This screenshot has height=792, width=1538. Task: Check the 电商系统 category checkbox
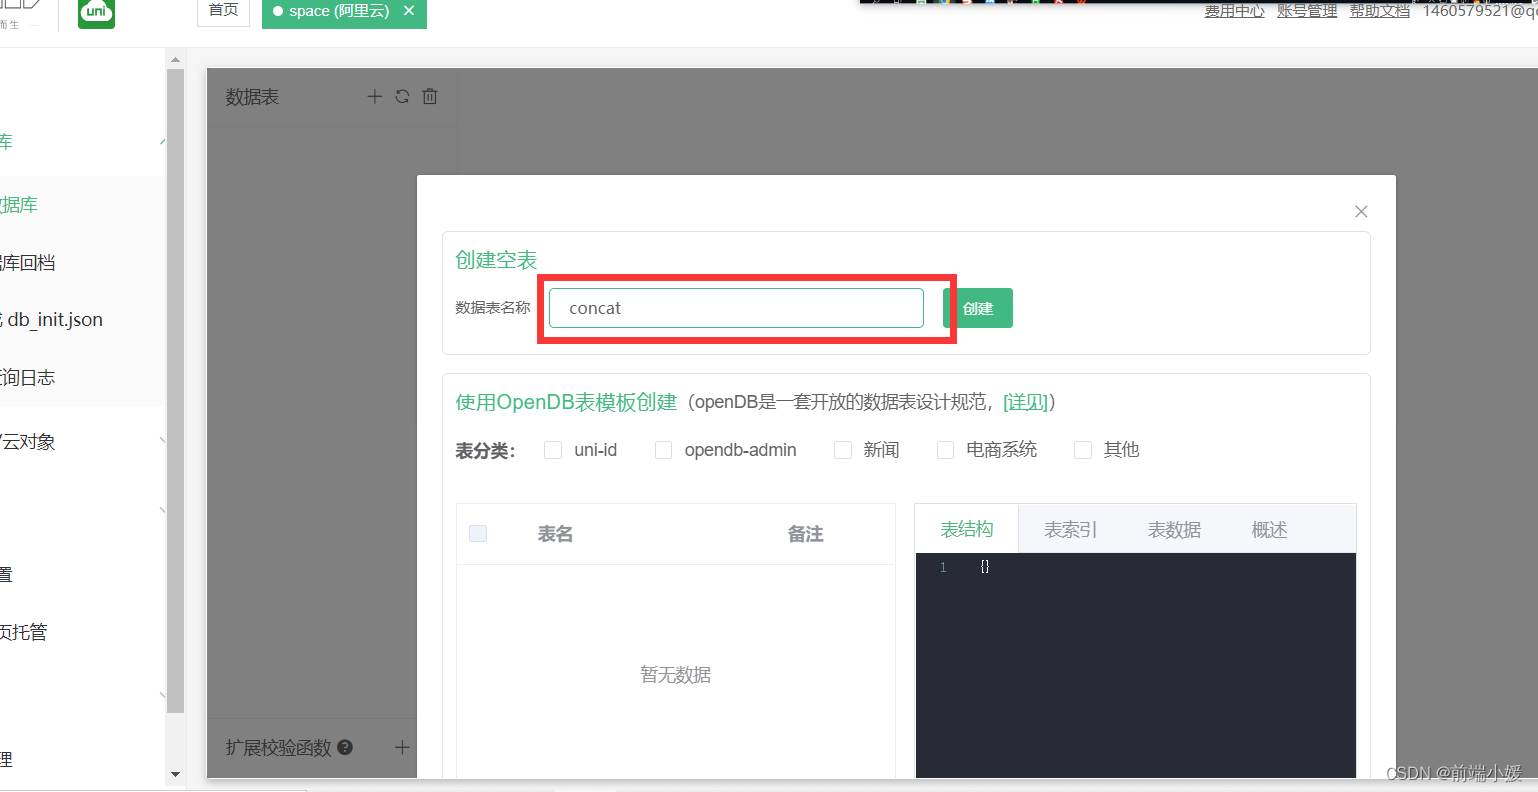pos(945,450)
